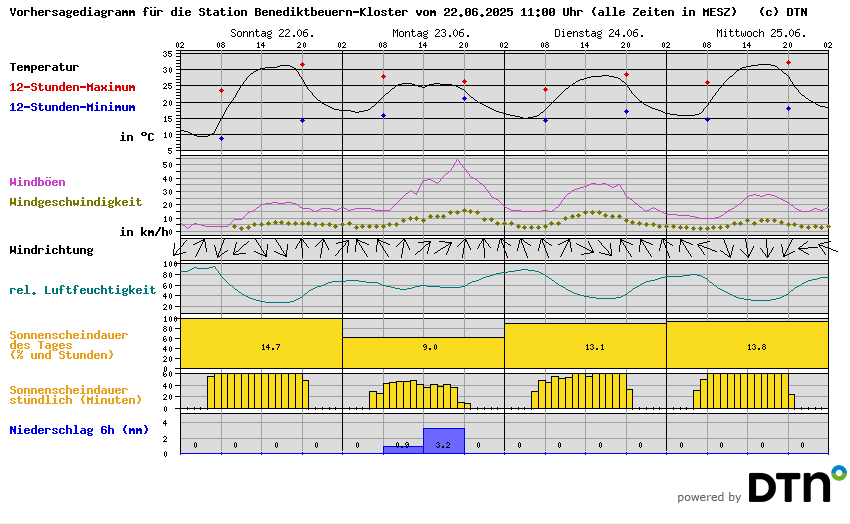850x524 pixels.
Task: Click the 'powered by' text
Action: (709, 497)
